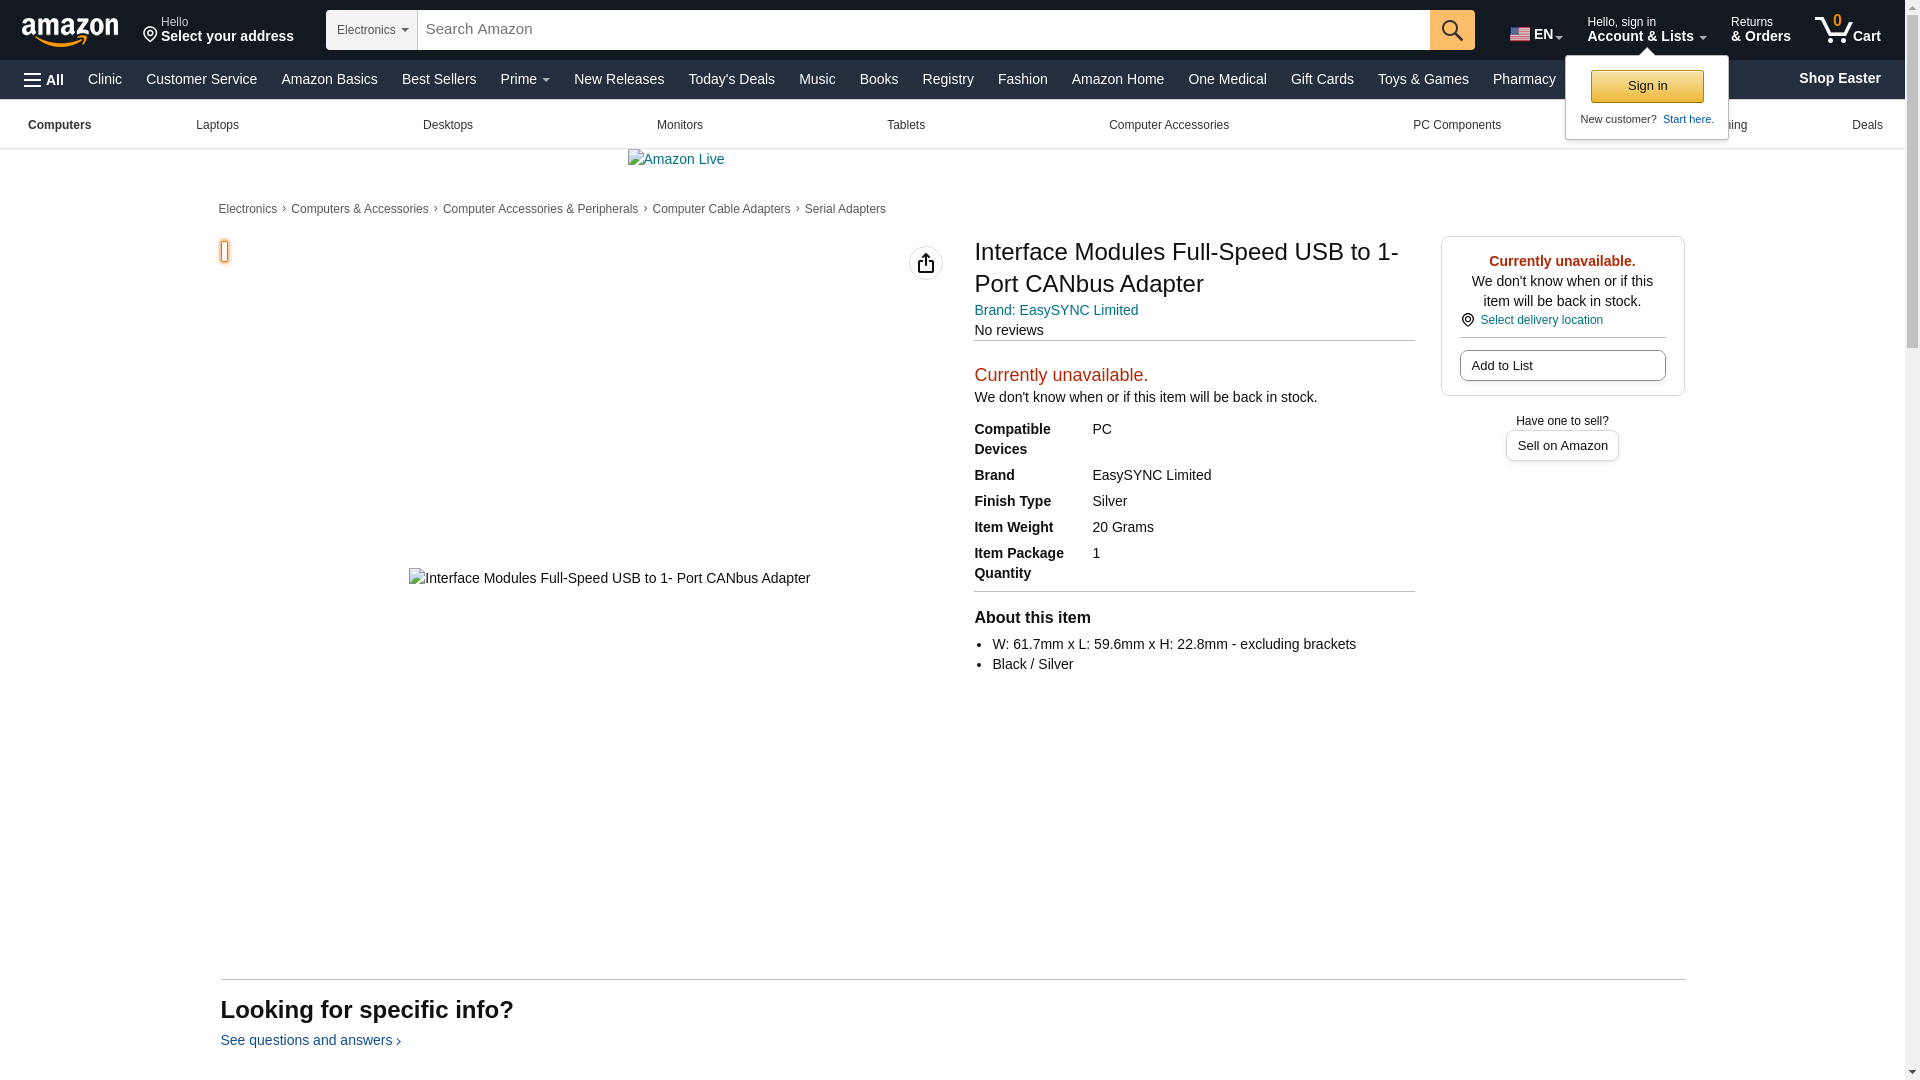The image size is (1920, 1080).
Task: Click the Amazon logo
Action: pyautogui.click(x=70, y=31)
